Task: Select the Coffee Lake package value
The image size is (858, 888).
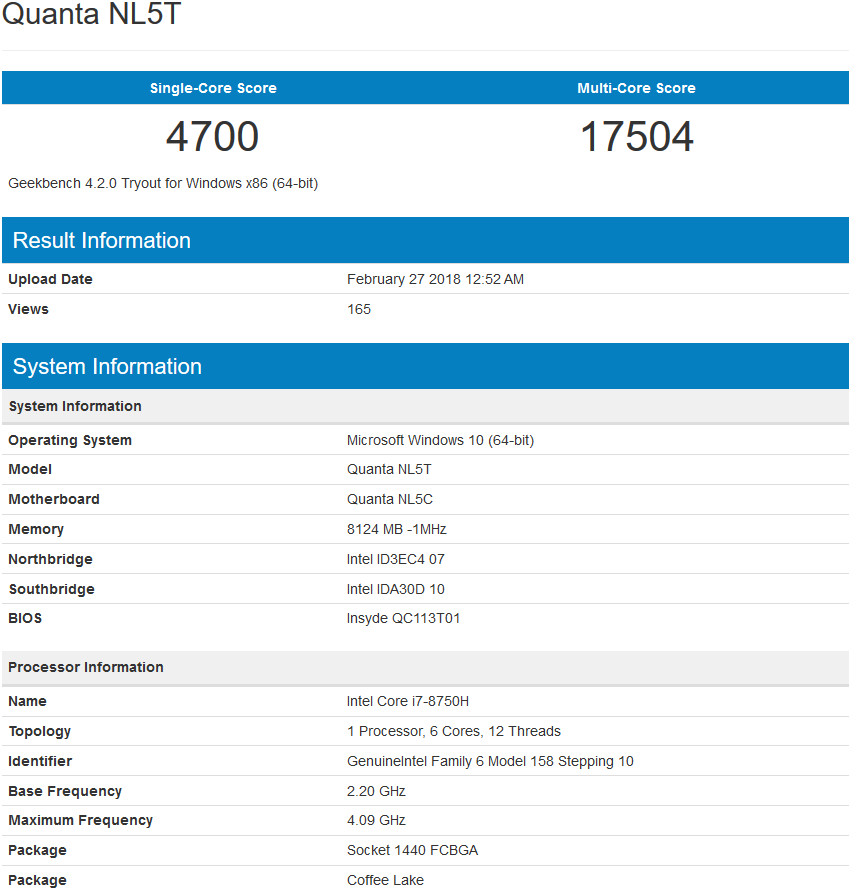Action: (x=385, y=881)
